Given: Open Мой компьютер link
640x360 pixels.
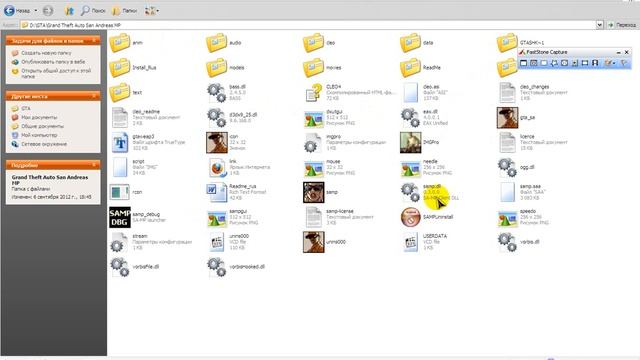Looking at the screenshot, I should pos(39,135).
